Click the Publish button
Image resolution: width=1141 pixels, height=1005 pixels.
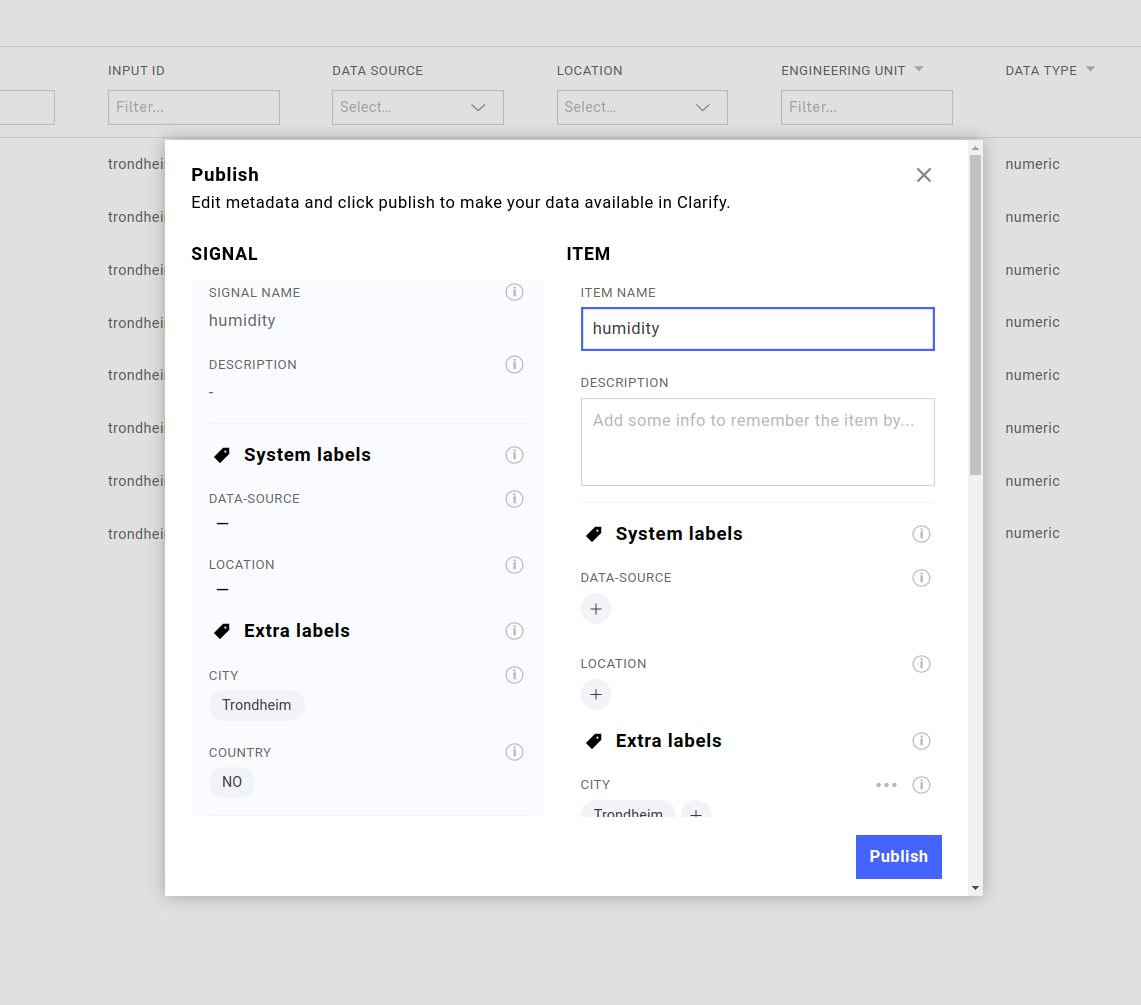tap(898, 857)
